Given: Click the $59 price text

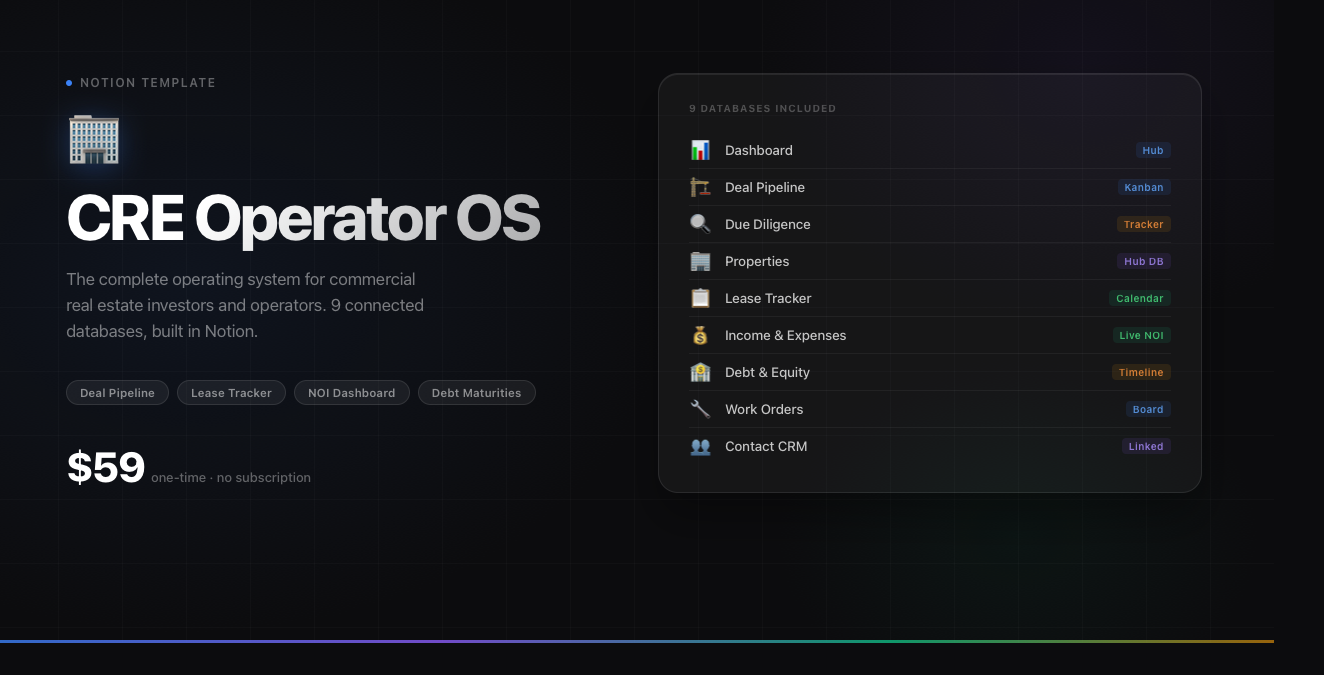Looking at the screenshot, I should pos(106,468).
